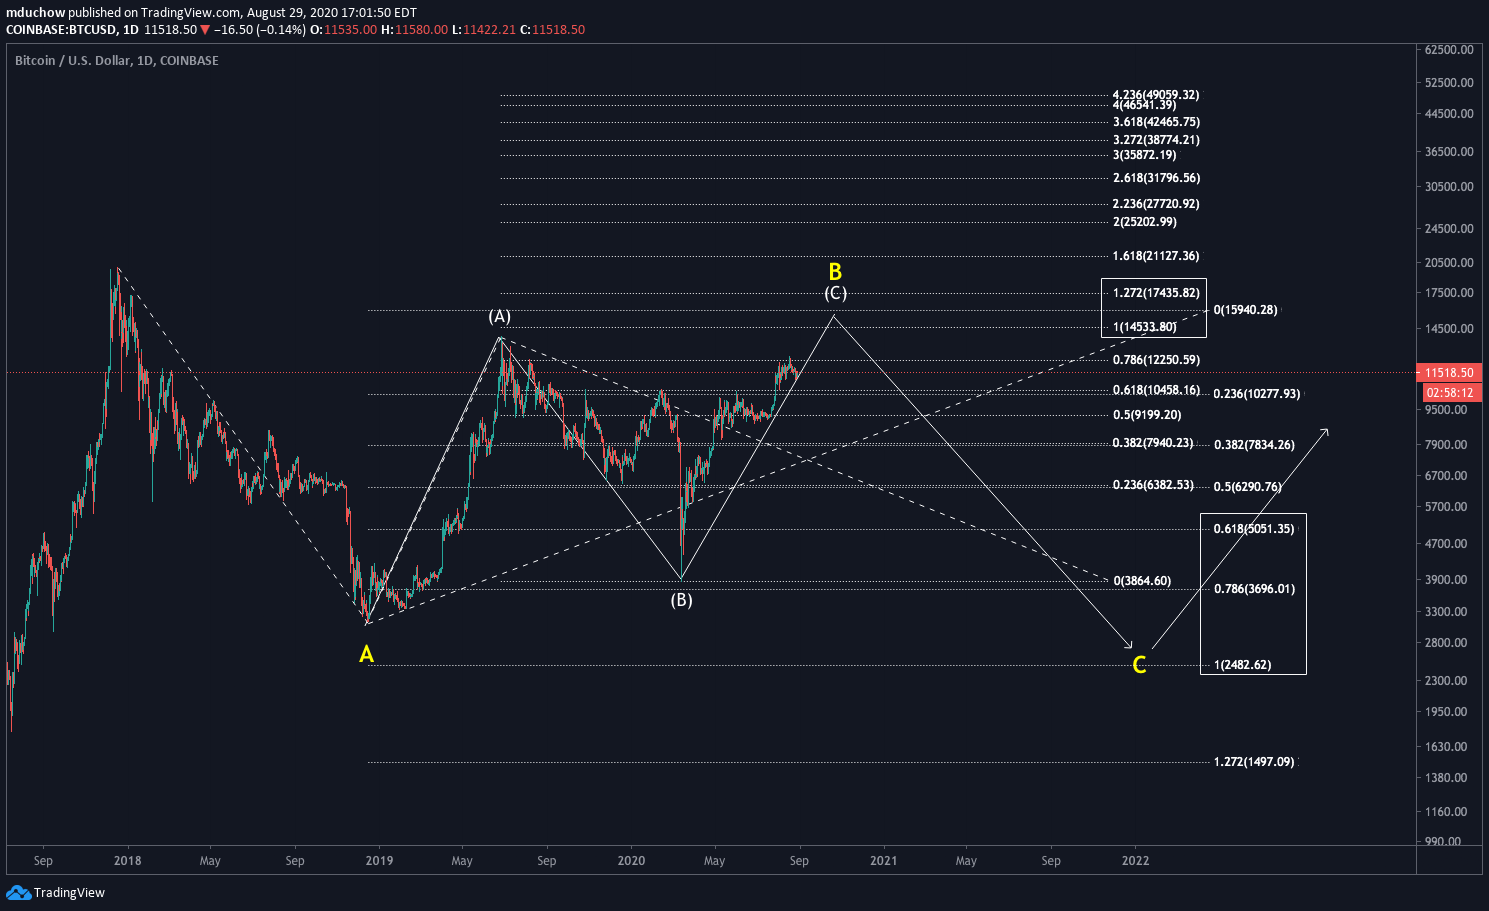Screen dimensions: 1489x911
Task: Select retracement label 0.382(7834.26)
Action: 1254,445
